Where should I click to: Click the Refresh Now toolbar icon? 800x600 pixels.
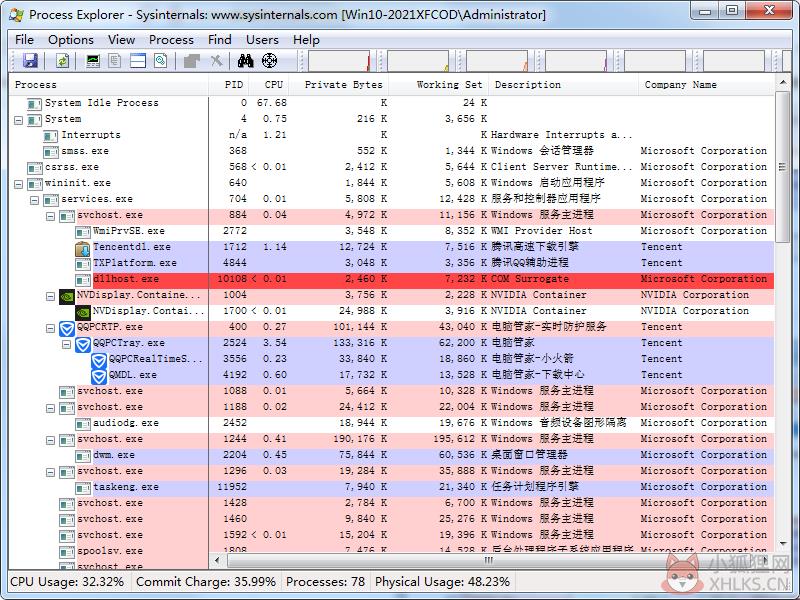pyautogui.click(x=62, y=61)
